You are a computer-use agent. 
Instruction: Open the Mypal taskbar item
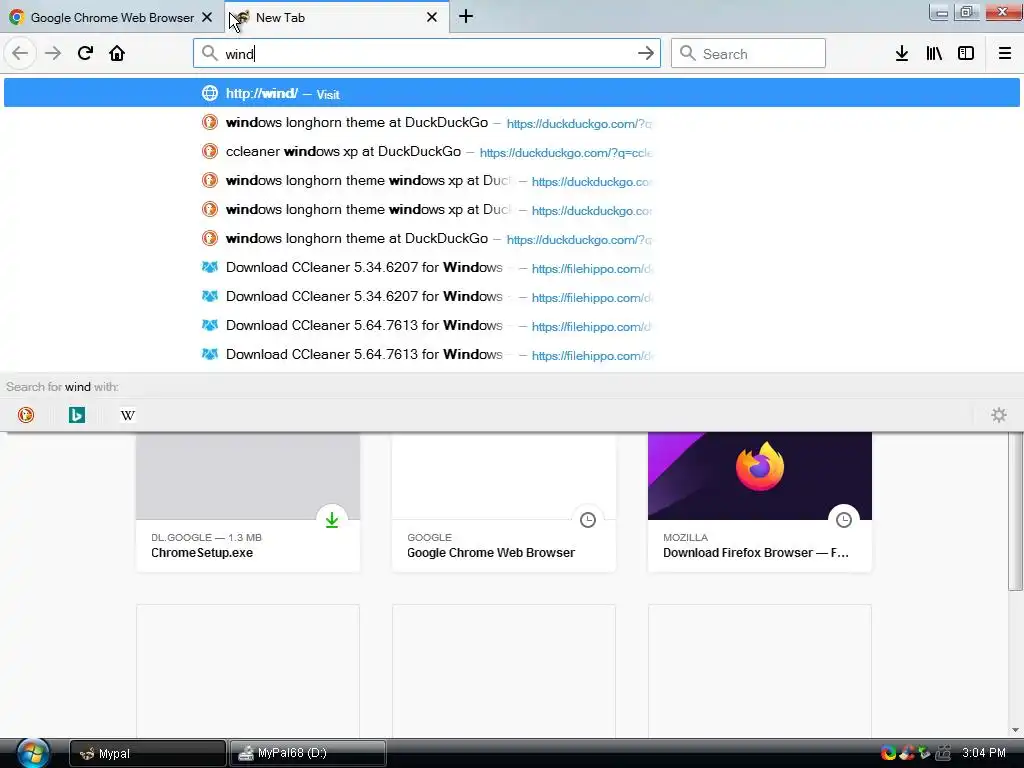148,754
